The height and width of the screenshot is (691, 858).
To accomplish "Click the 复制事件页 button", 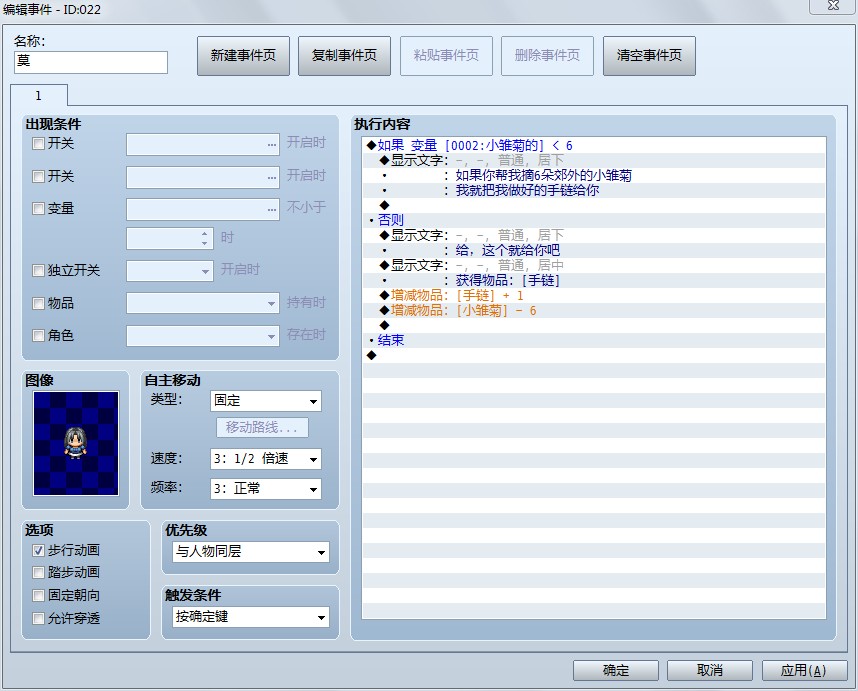I will [344, 56].
